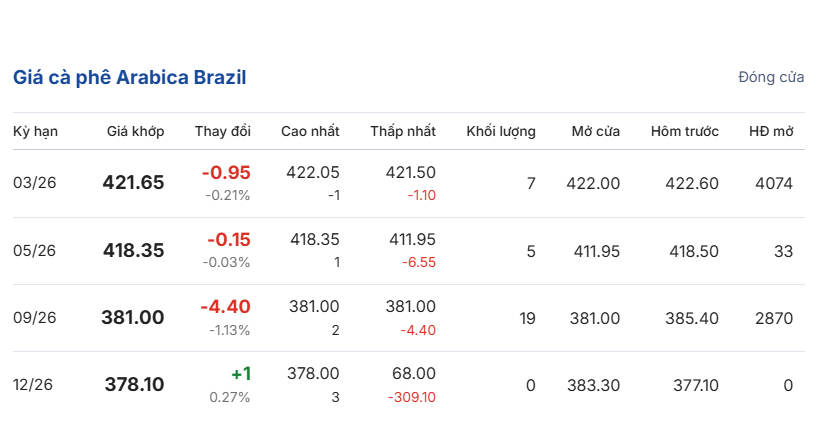Select the Cao nhất column header

[x=310, y=132]
